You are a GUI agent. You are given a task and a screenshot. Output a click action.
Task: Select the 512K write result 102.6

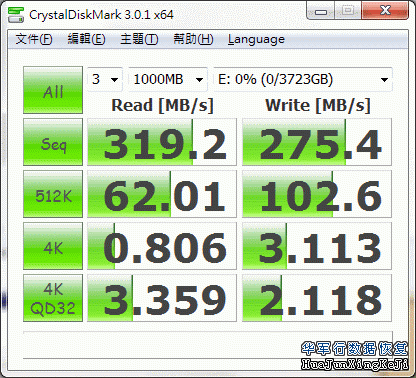pos(317,194)
